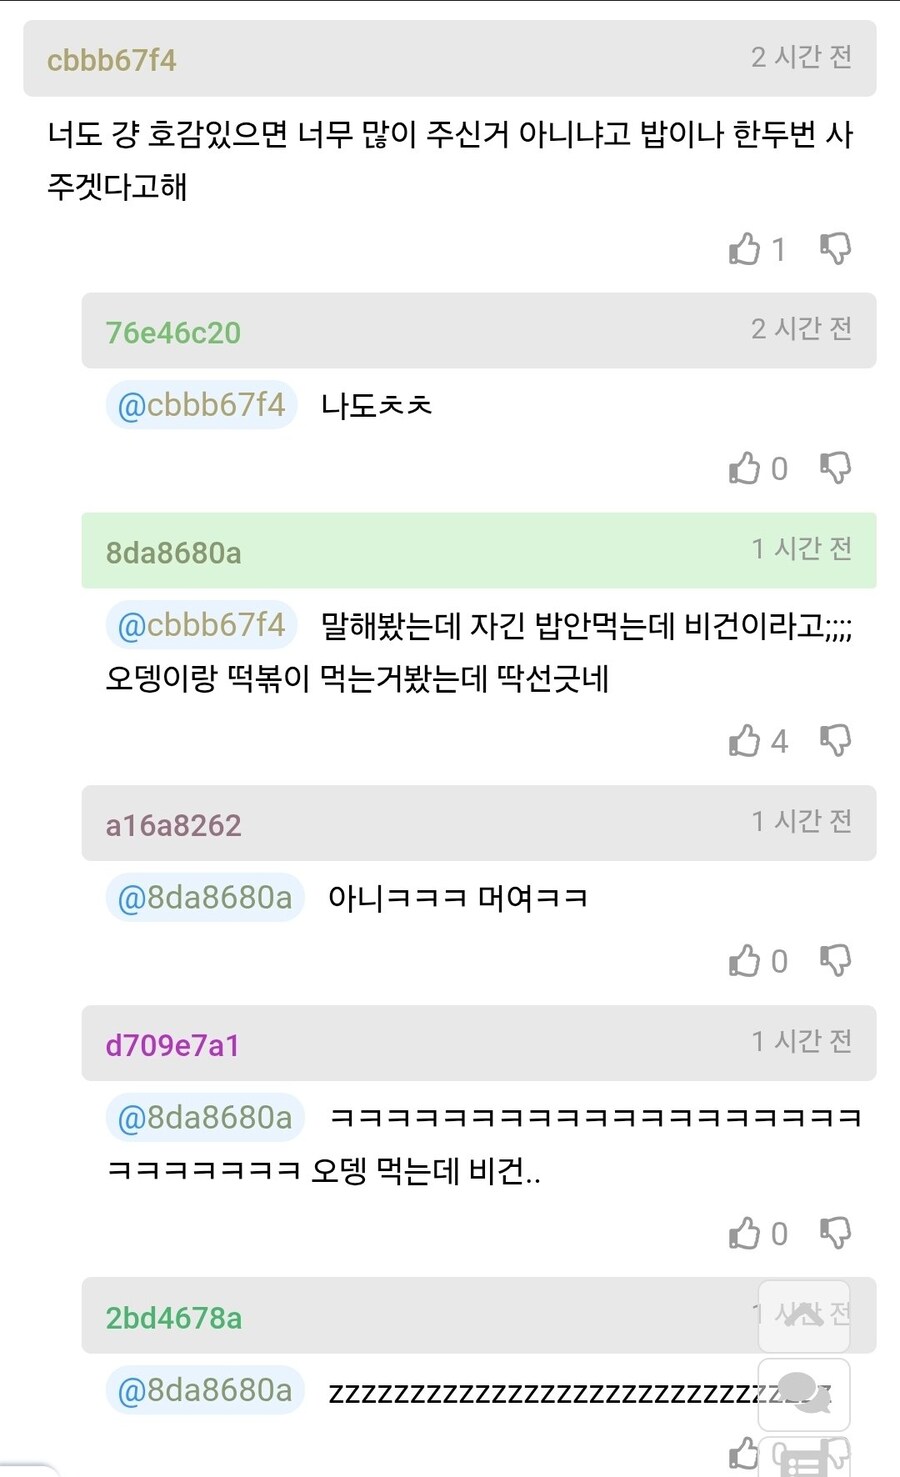Open 8da8680a's profile via username
The width and height of the screenshot is (900, 1477).
172,552
